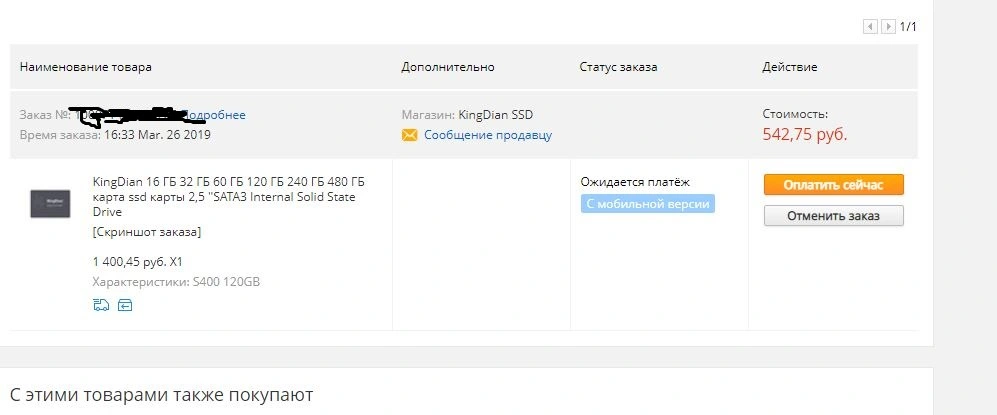Click the 542,75 руб. order cost
997x415 pixels.
805,134
